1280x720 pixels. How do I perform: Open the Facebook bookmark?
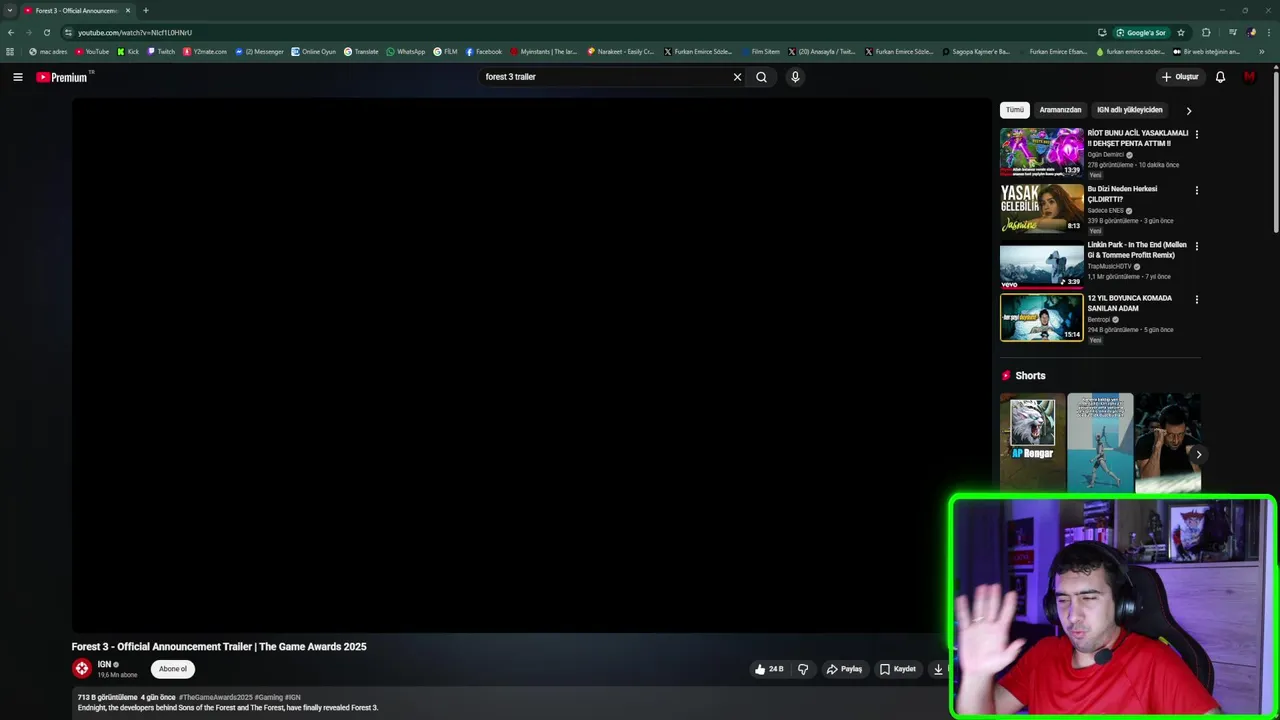[x=484, y=52]
